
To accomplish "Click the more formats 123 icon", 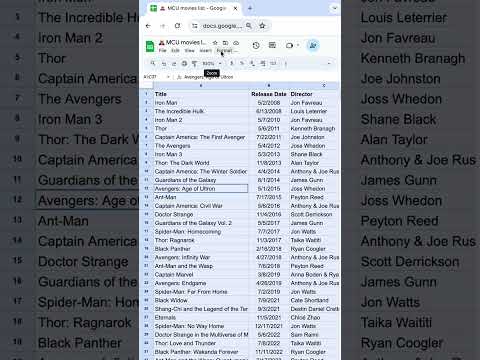I will (273, 63).
